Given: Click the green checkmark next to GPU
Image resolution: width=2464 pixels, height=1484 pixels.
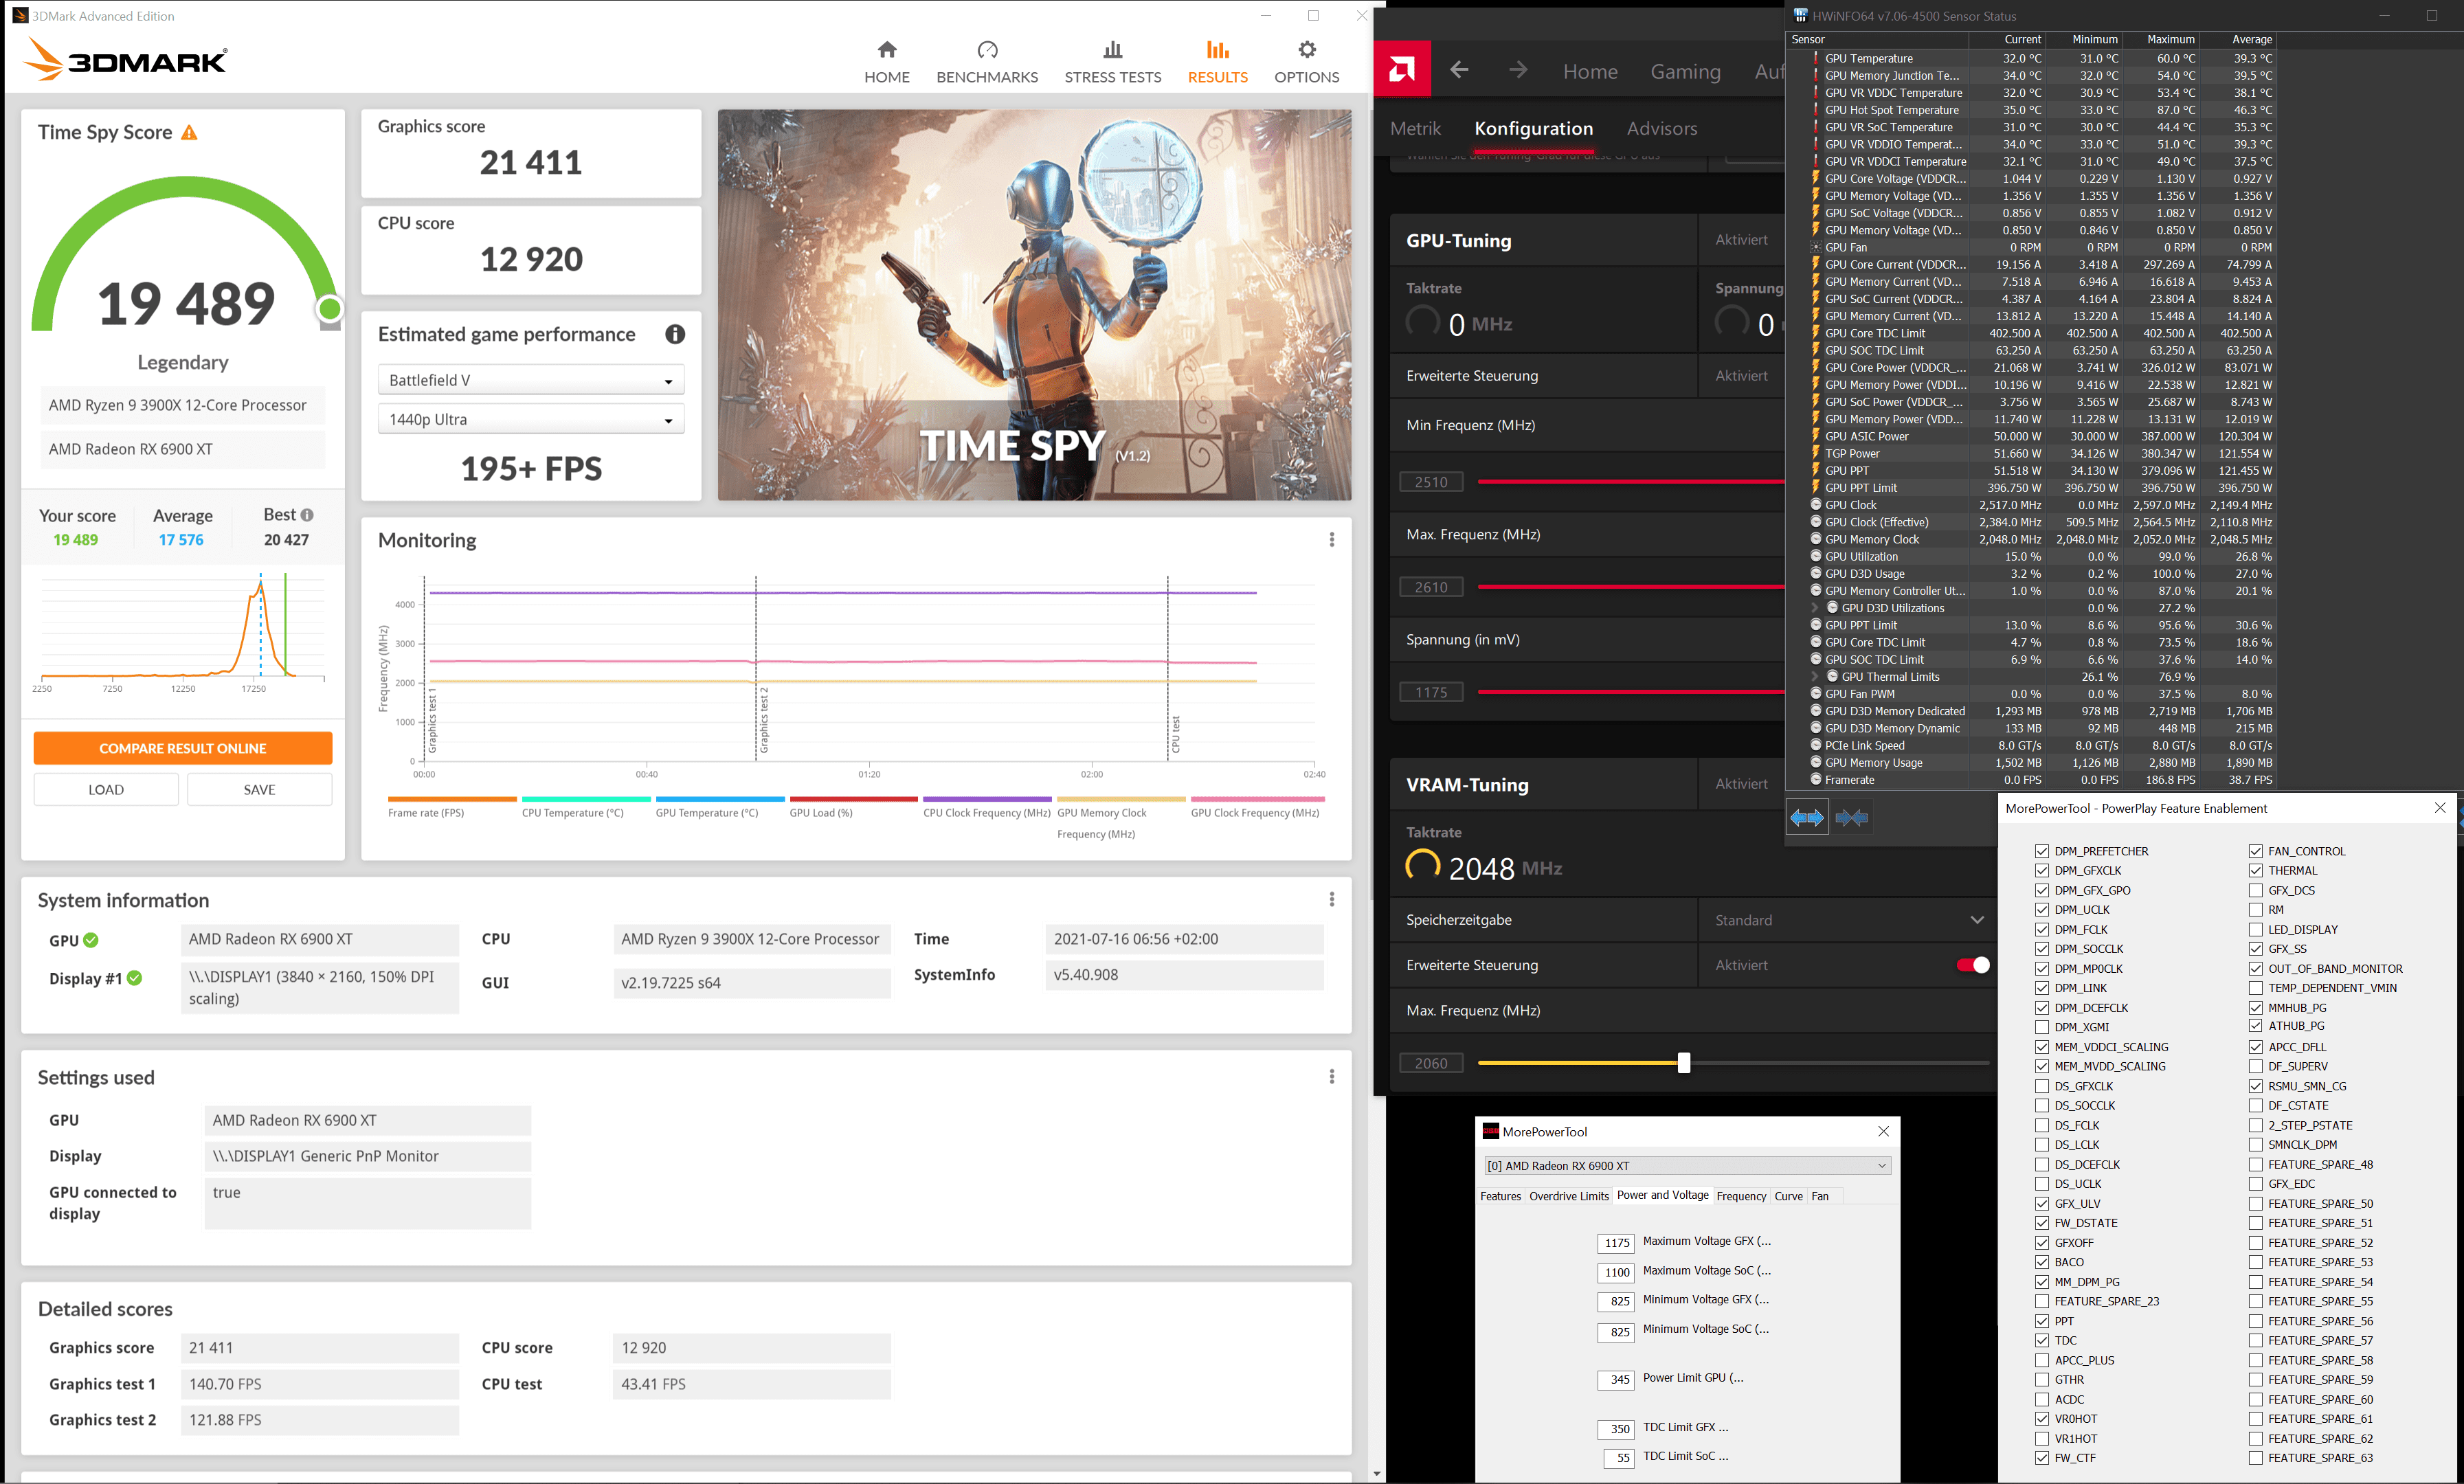Looking at the screenshot, I should point(91,940).
